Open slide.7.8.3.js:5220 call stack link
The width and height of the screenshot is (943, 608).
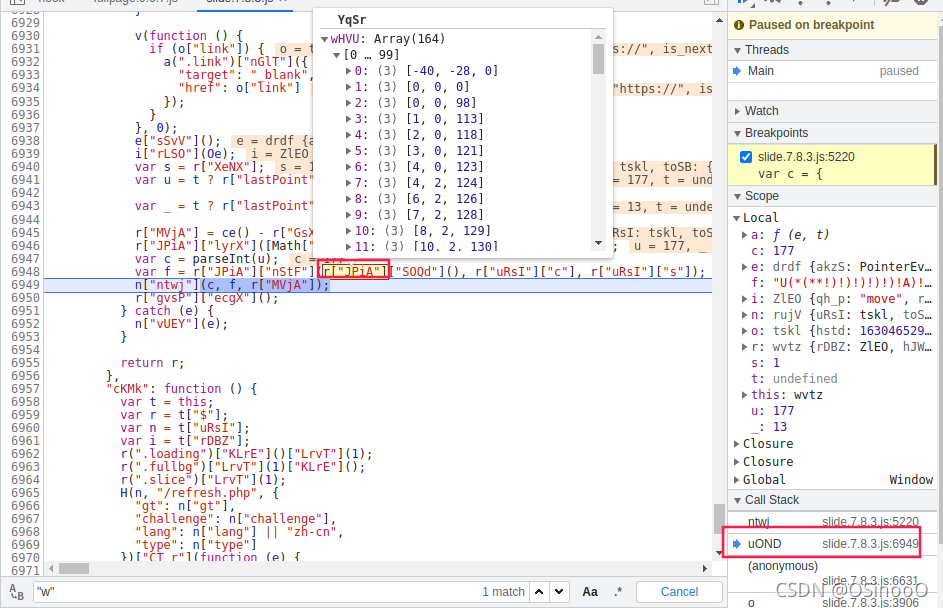(x=870, y=522)
